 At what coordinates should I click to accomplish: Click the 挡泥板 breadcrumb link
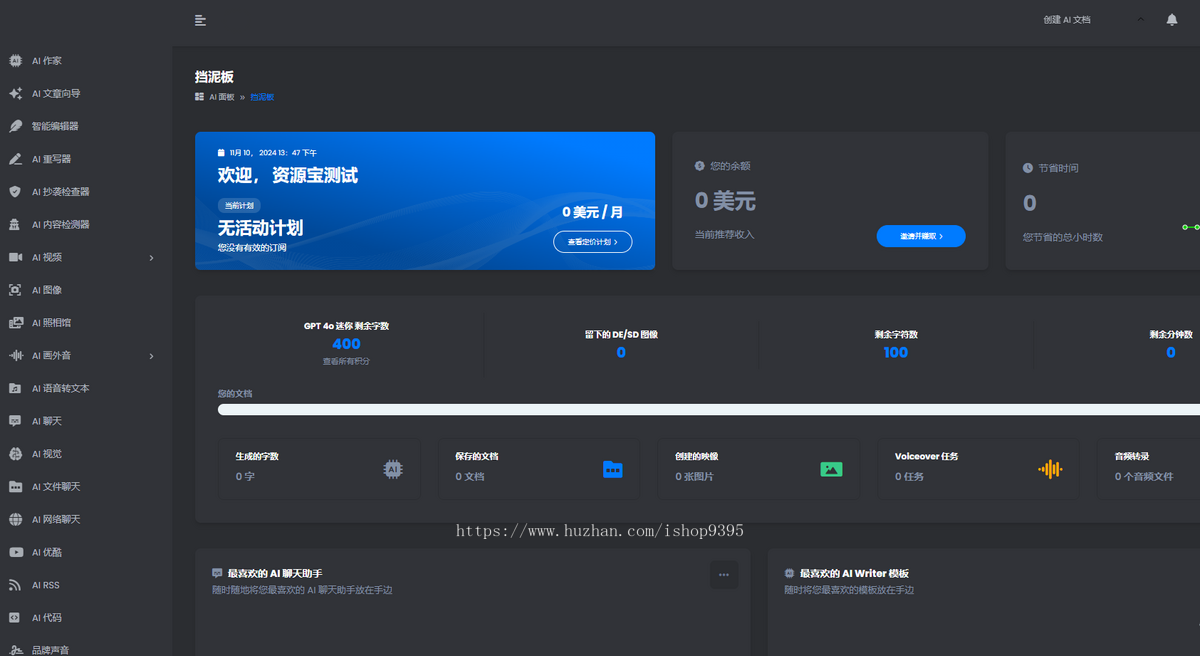[x=262, y=97]
